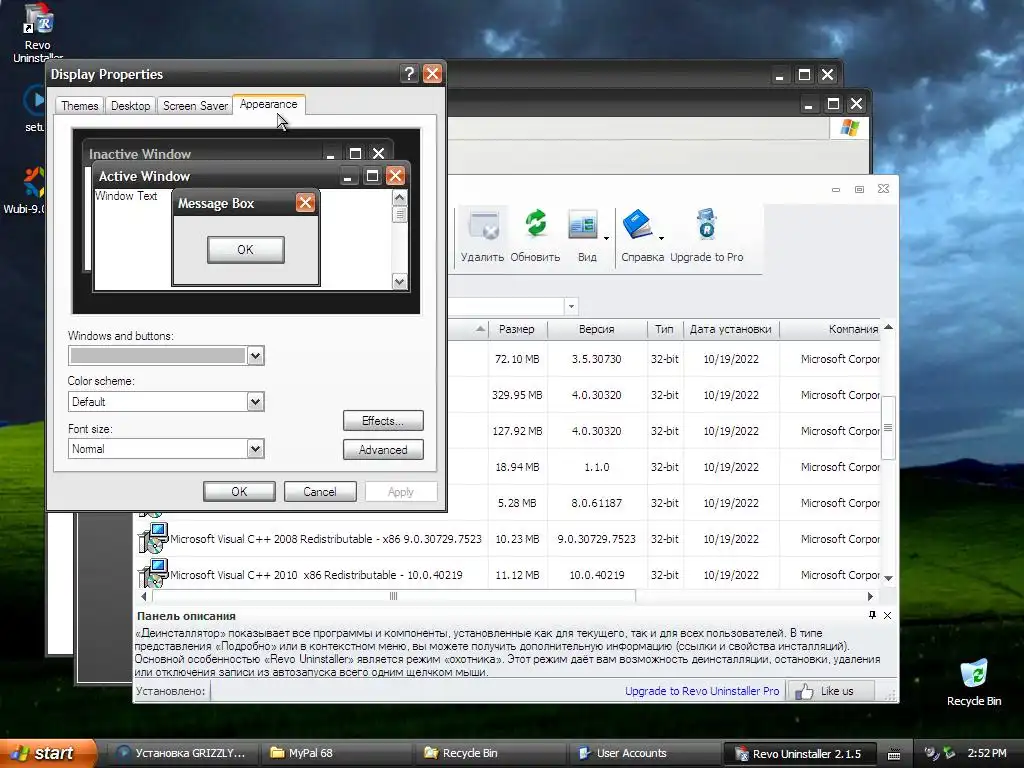This screenshot has width=1024, height=768.
Task: Sort by the Дата установки column header
Action: 731,329
